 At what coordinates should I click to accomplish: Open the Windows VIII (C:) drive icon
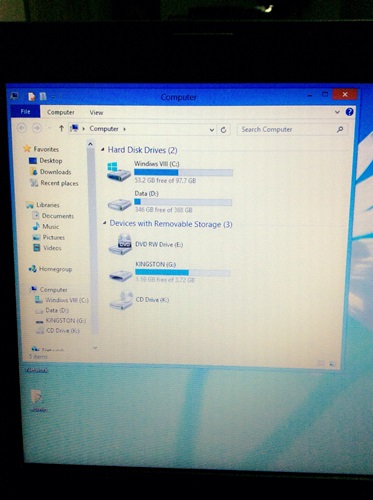(119, 172)
